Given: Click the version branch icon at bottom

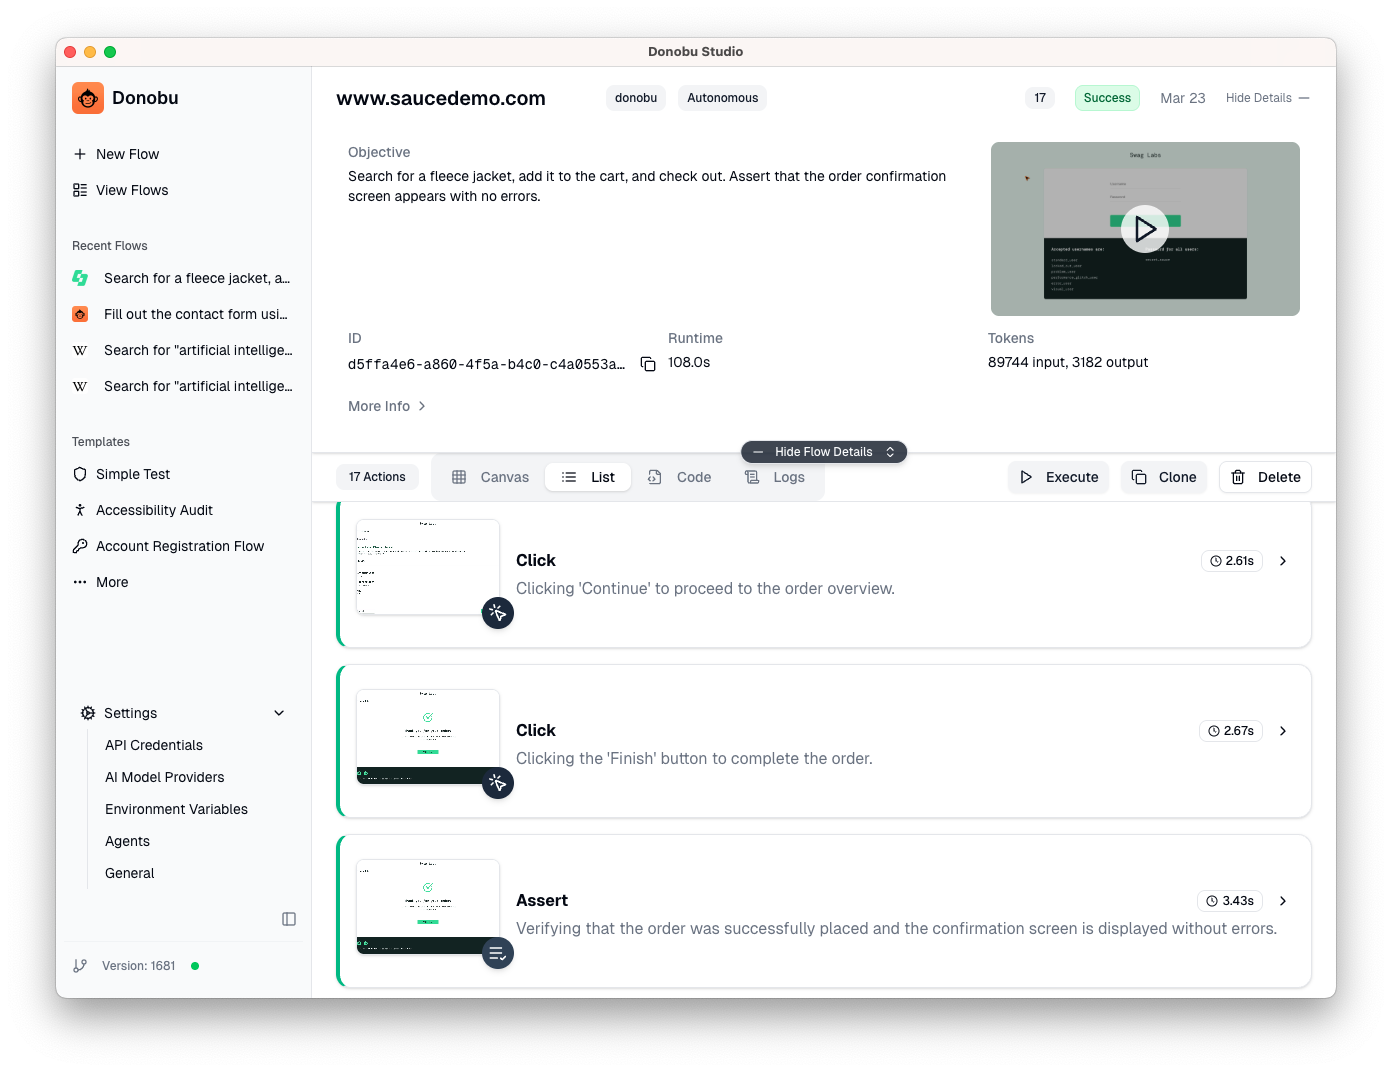Looking at the screenshot, I should coord(80,966).
